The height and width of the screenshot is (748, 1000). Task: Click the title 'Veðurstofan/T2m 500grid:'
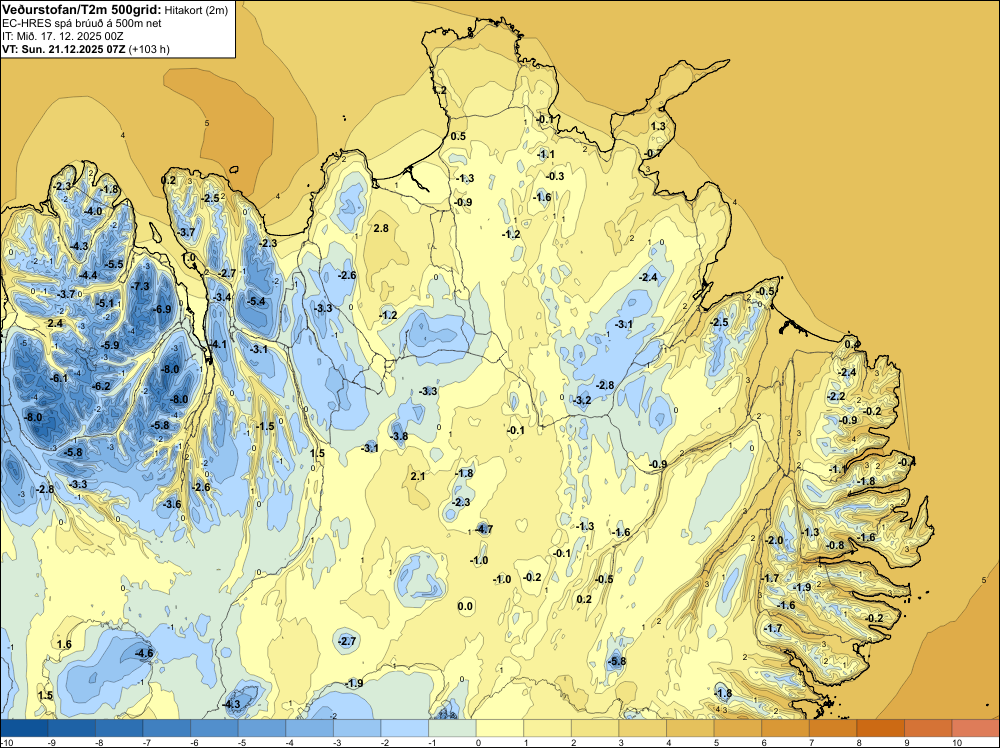tap(82, 10)
